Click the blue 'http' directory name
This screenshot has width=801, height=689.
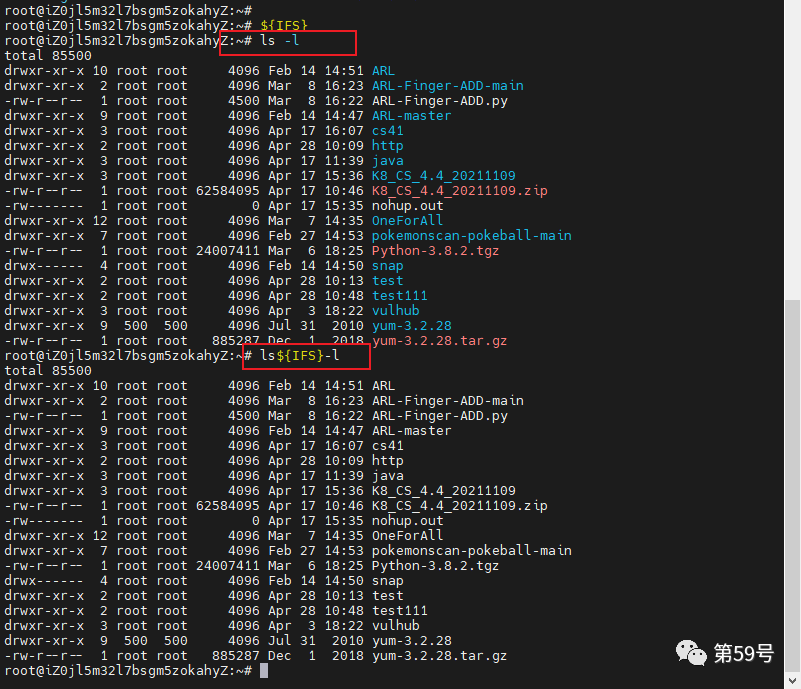coord(388,146)
